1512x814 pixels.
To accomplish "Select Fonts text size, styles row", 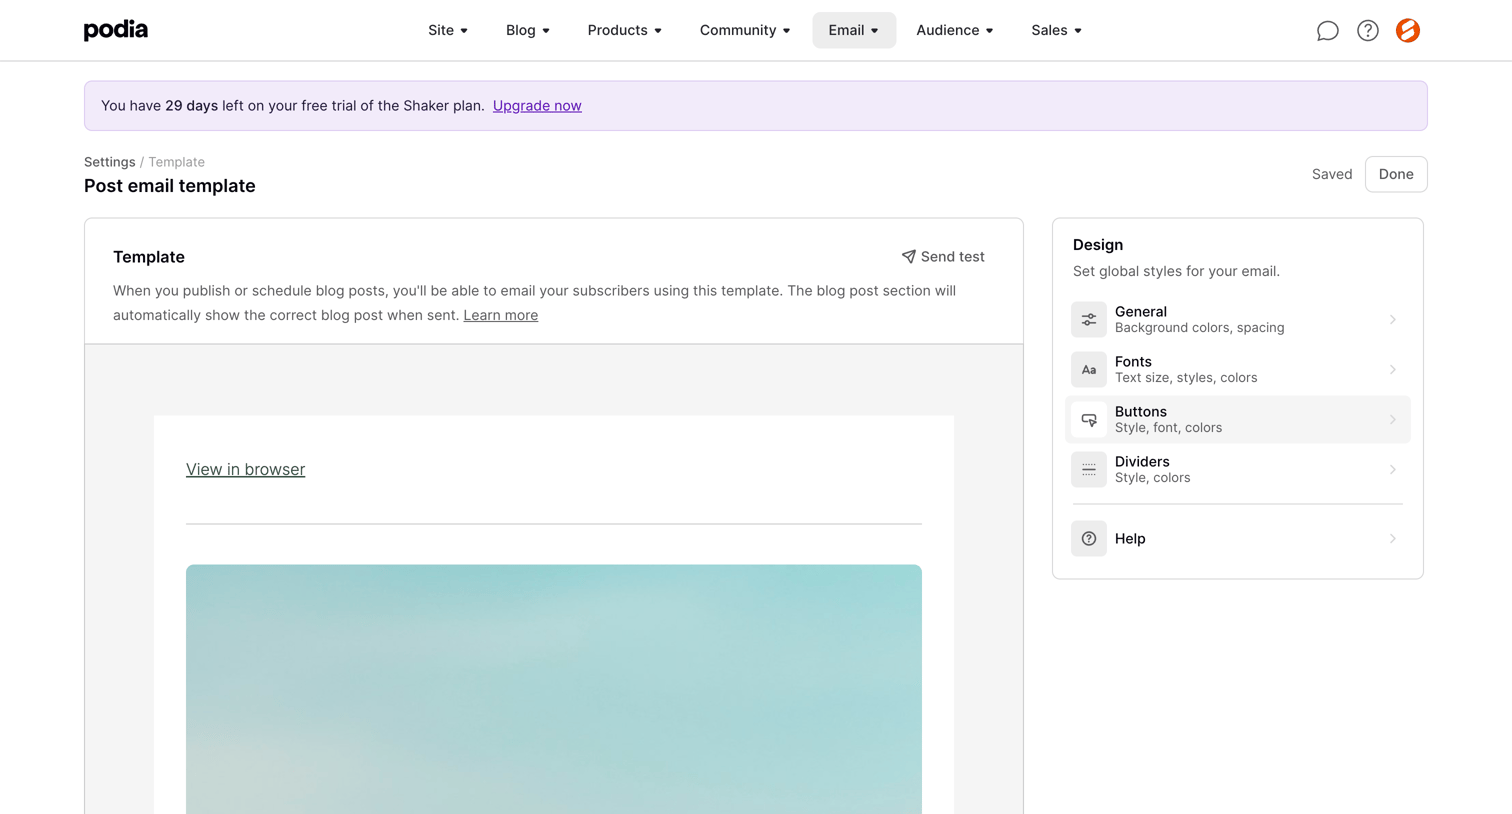I will click(x=1238, y=370).
